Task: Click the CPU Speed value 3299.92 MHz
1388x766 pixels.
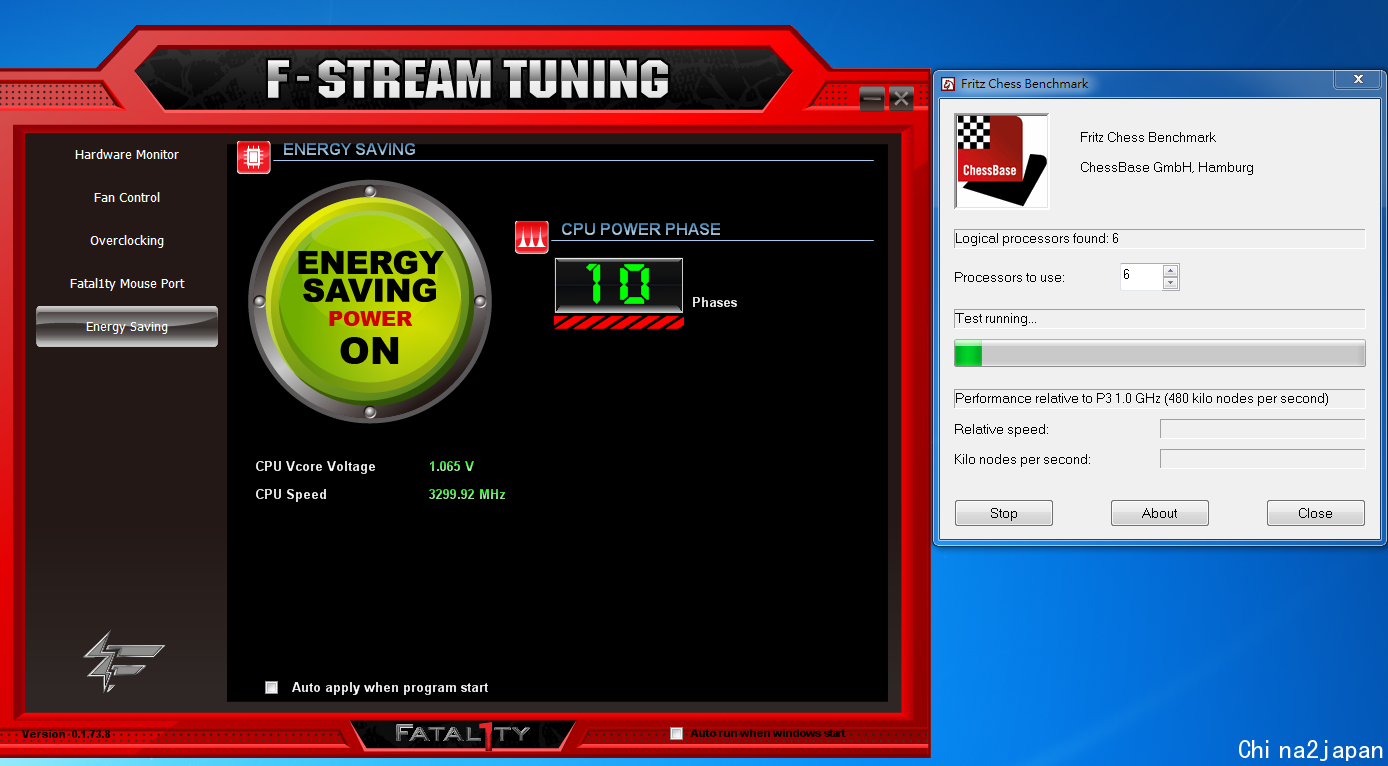Action: pyautogui.click(x=467, y=495)
